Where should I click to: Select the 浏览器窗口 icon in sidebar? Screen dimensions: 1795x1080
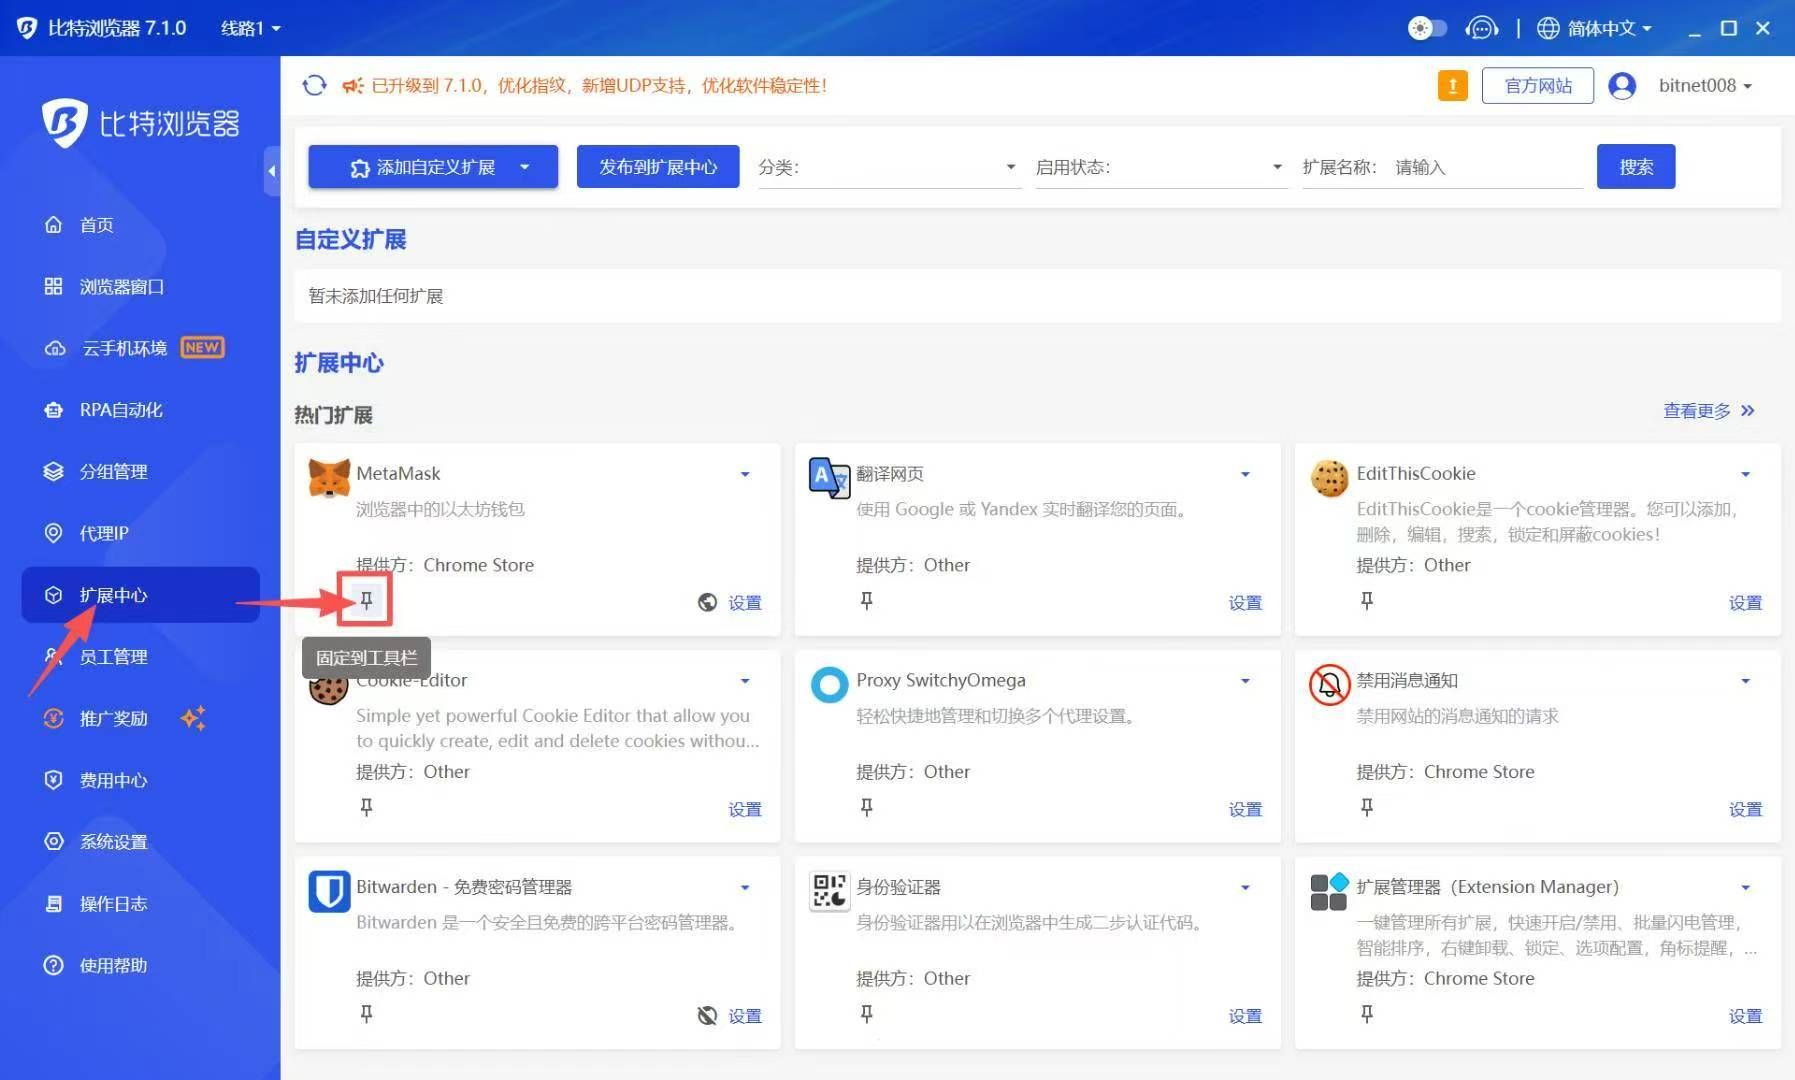coord(54,287)
